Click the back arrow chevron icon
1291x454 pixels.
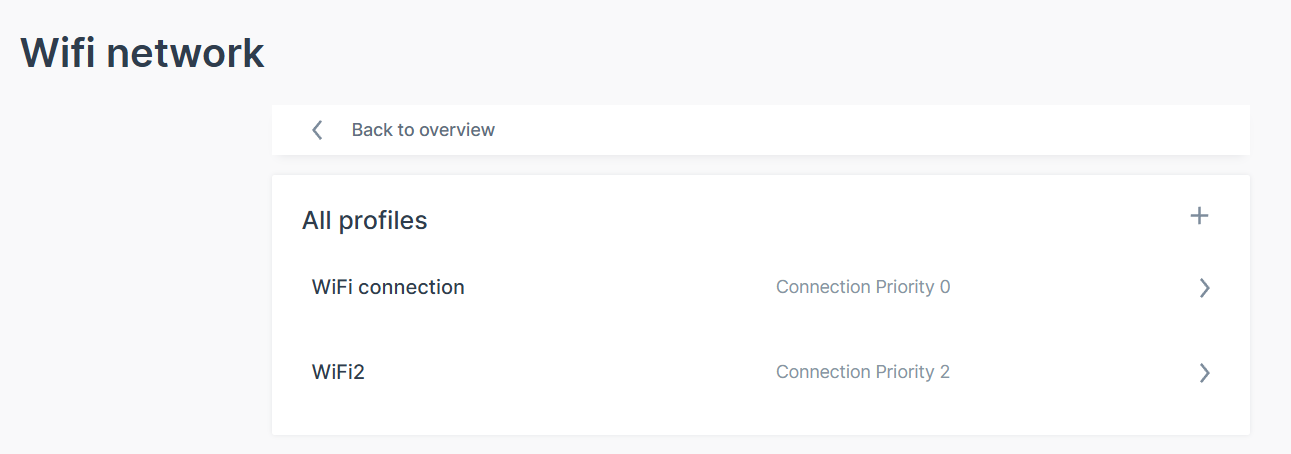(317, 130)
